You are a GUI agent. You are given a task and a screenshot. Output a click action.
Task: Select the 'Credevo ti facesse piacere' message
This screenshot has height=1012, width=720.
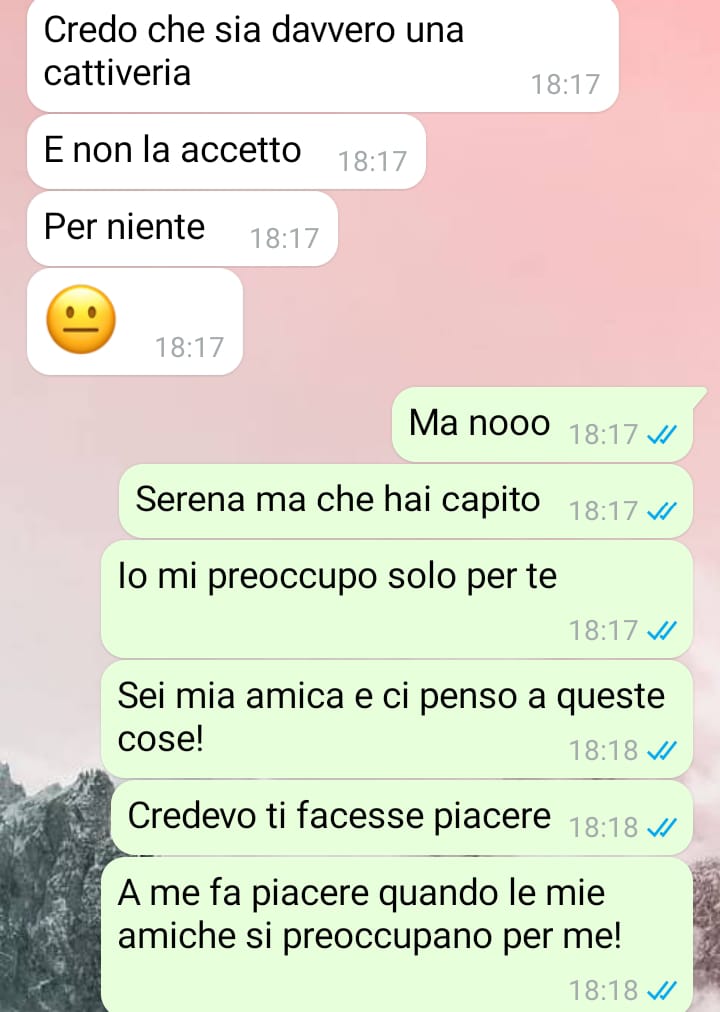coord(402,818)
